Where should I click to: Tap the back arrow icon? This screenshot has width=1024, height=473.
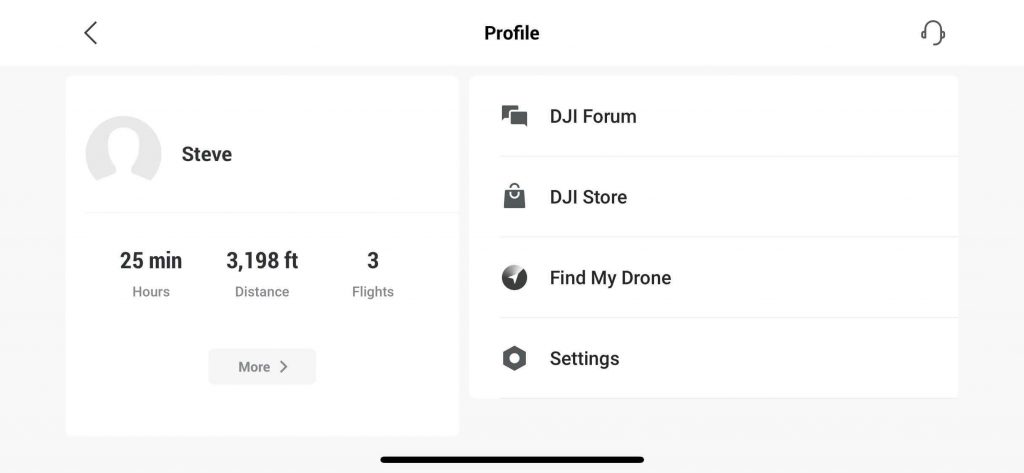[91, 33]
